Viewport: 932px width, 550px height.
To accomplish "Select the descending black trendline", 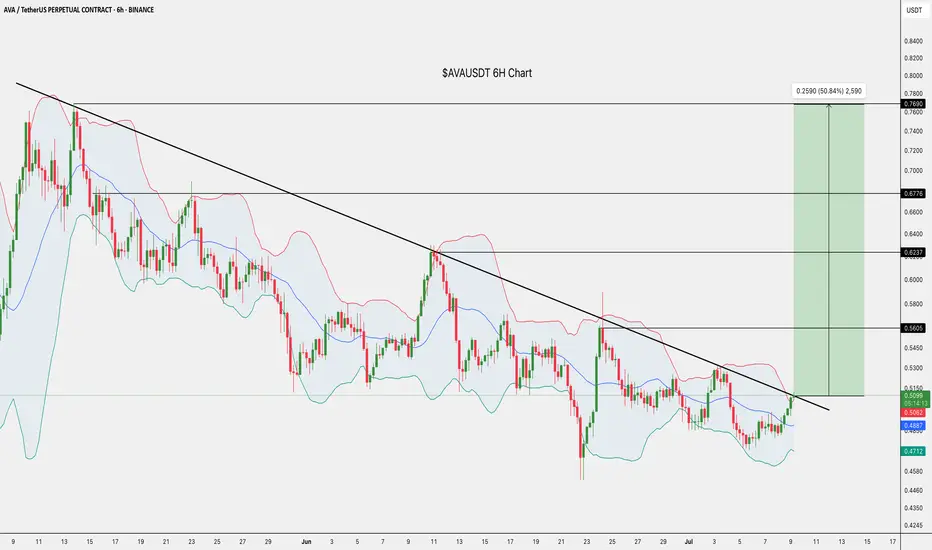I will pyautogui.click(x=422, y=246).
